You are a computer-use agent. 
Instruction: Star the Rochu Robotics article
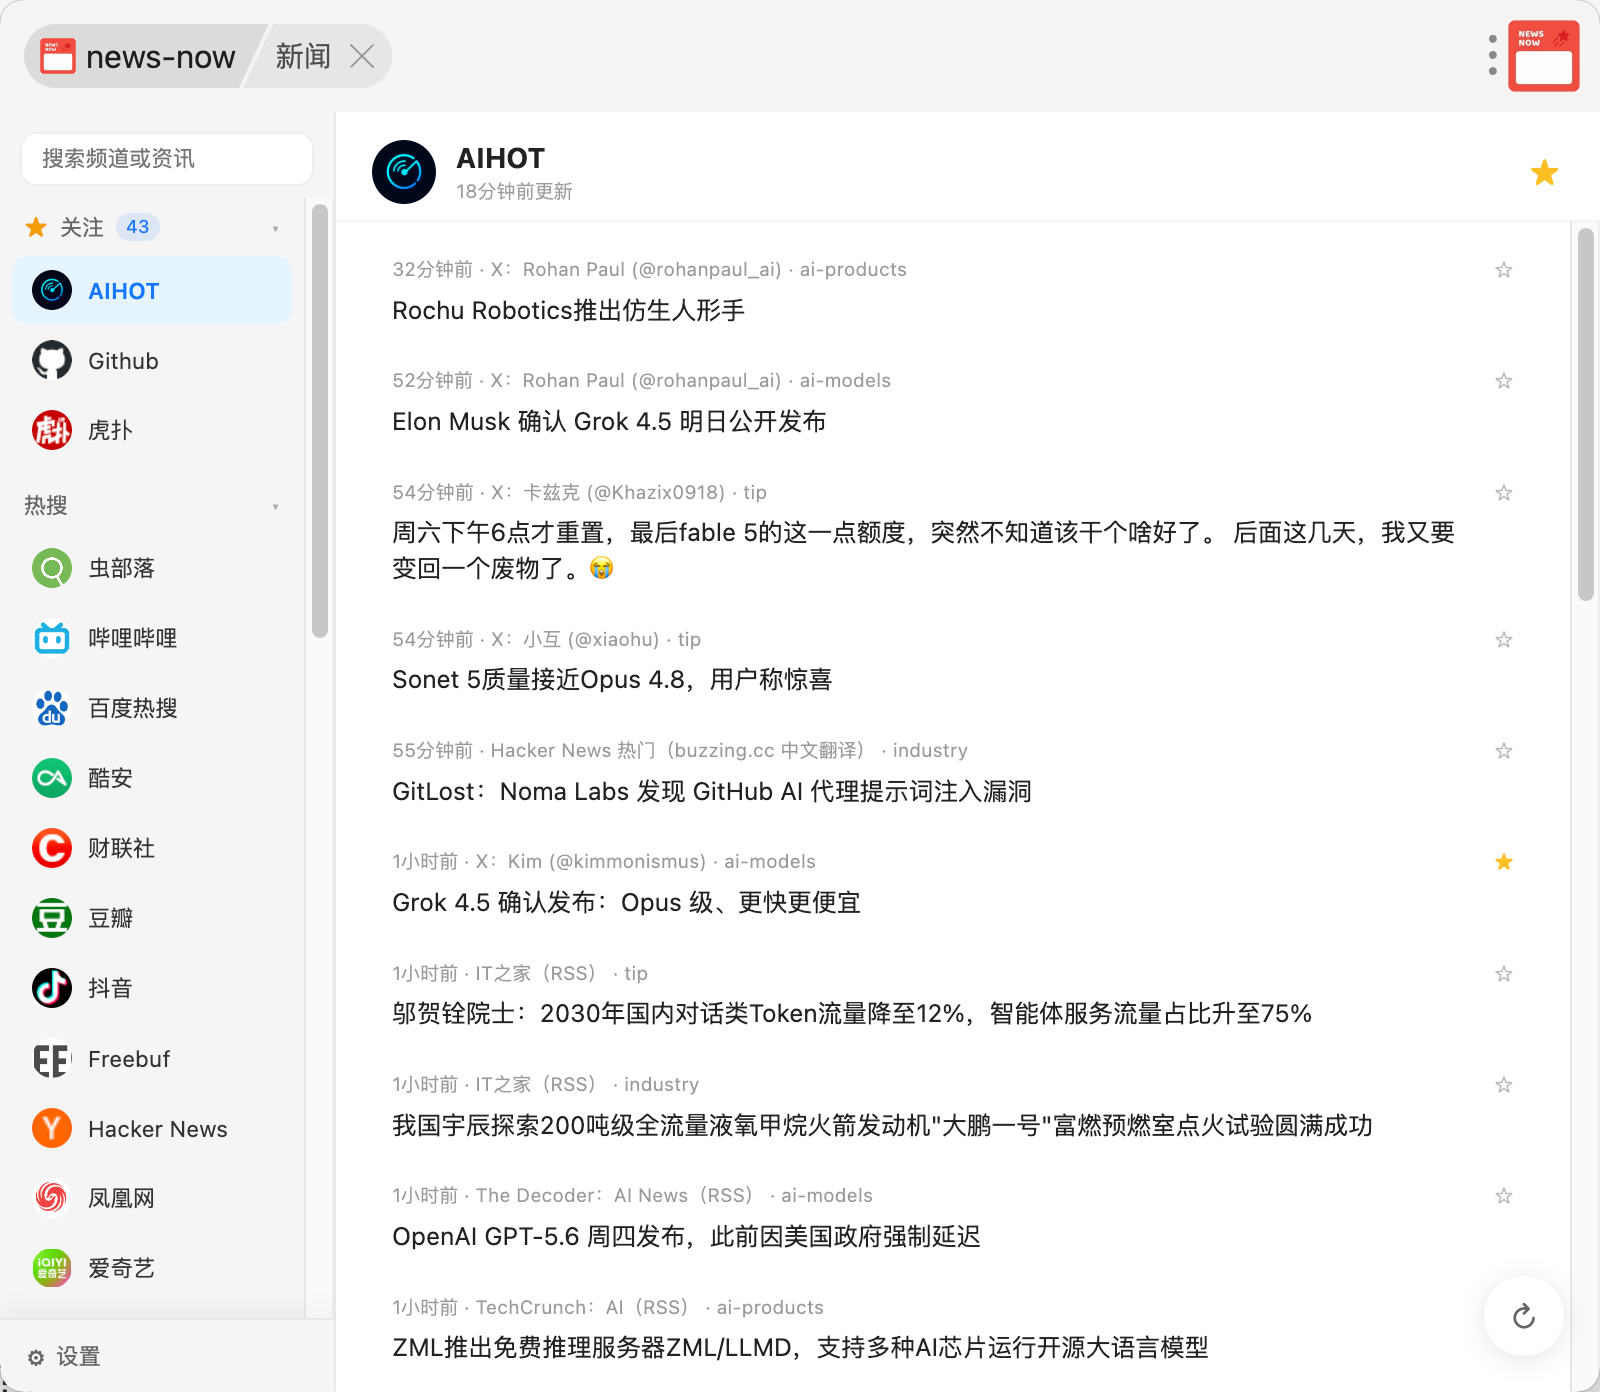tap(1503, 270)
